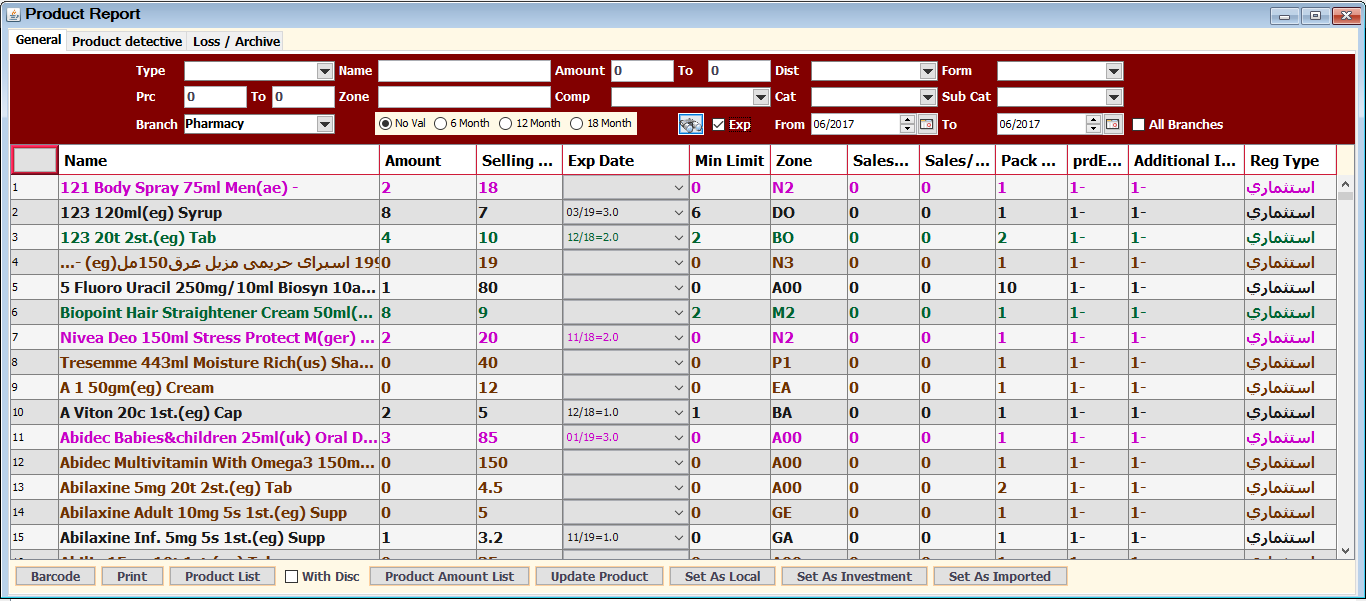The width and height of the screenshot is (1366, 601).
Task: Click the Product Amount List button
Action: tap(450, 576)
